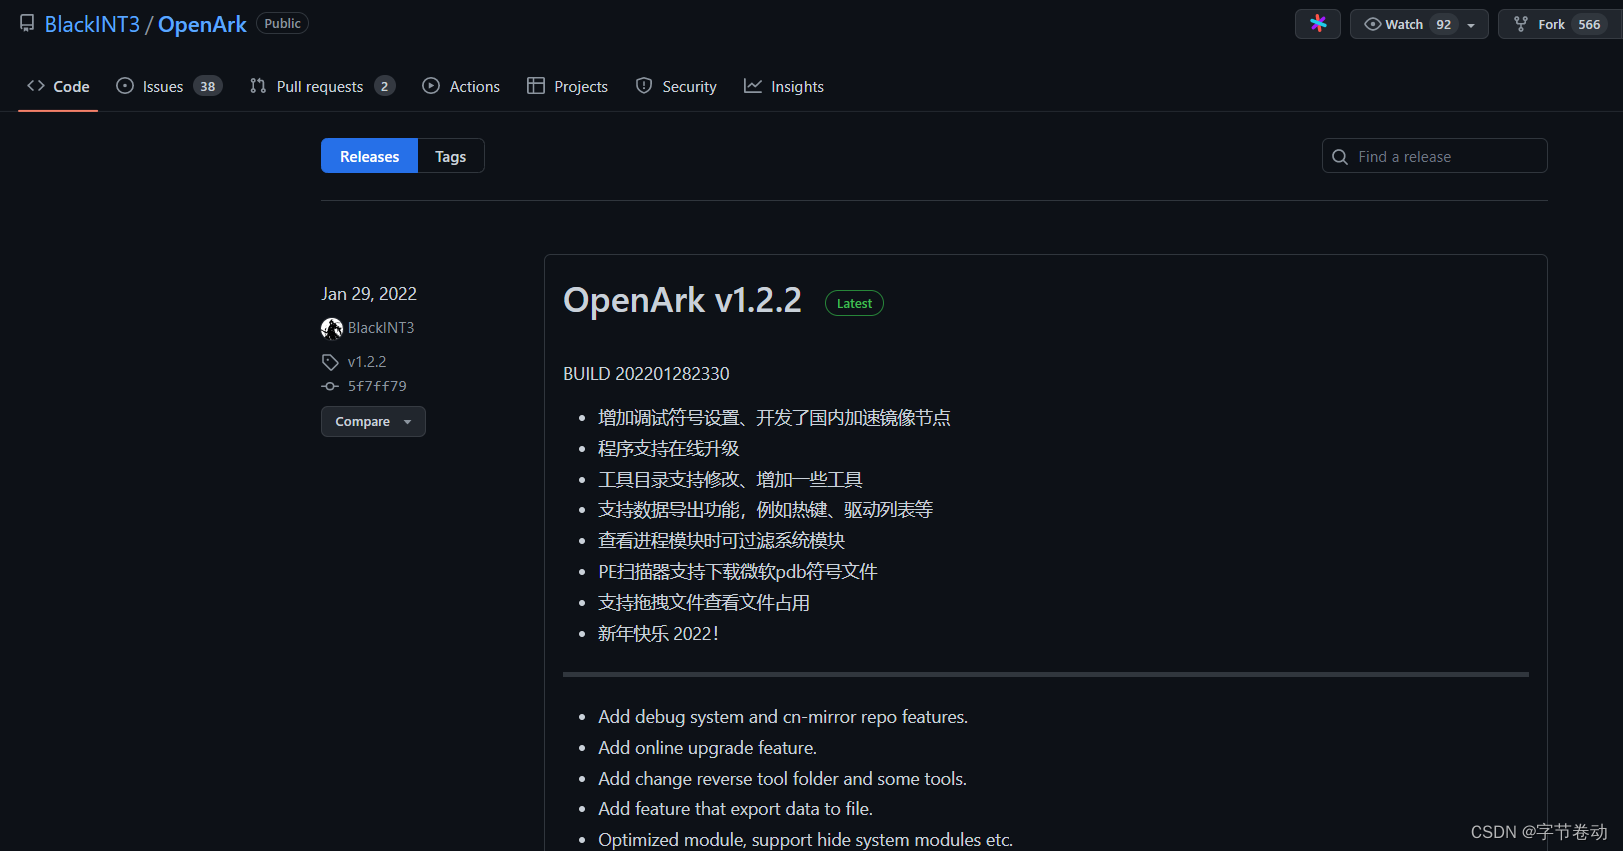Click the '支持数据导出功能，例如热键、驱动列表等' bullet
The width and height of the screenshot is (1623, 851).
point(766,510)
